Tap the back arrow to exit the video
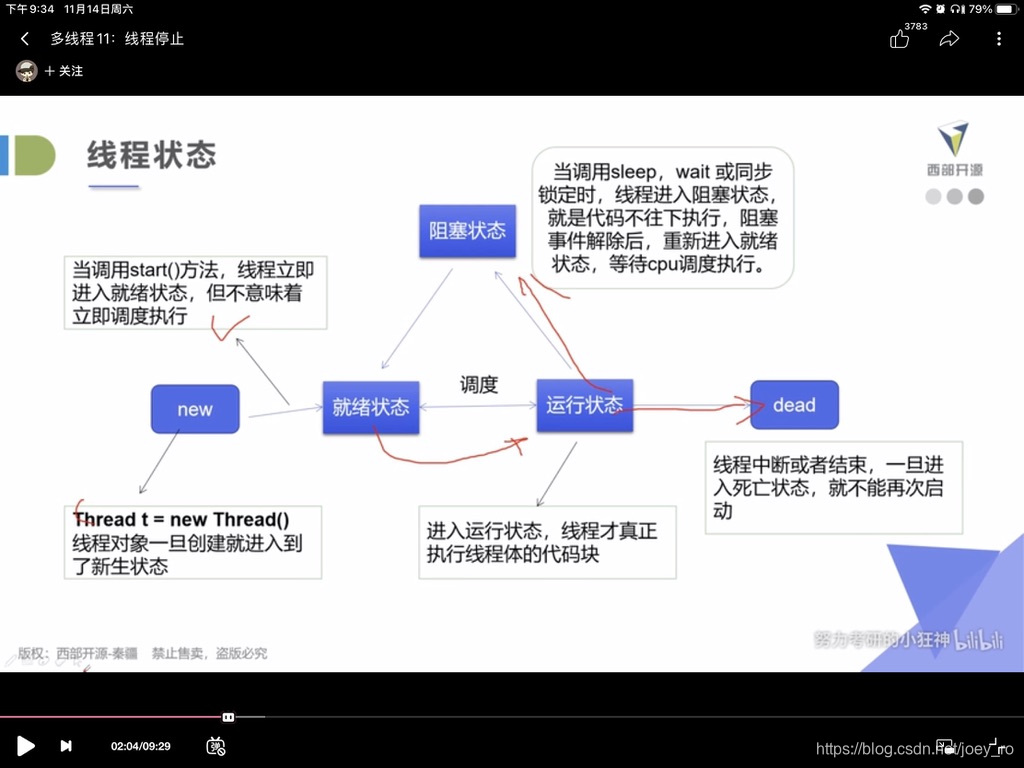1024x768 pixels. click(x=23, y=38)
